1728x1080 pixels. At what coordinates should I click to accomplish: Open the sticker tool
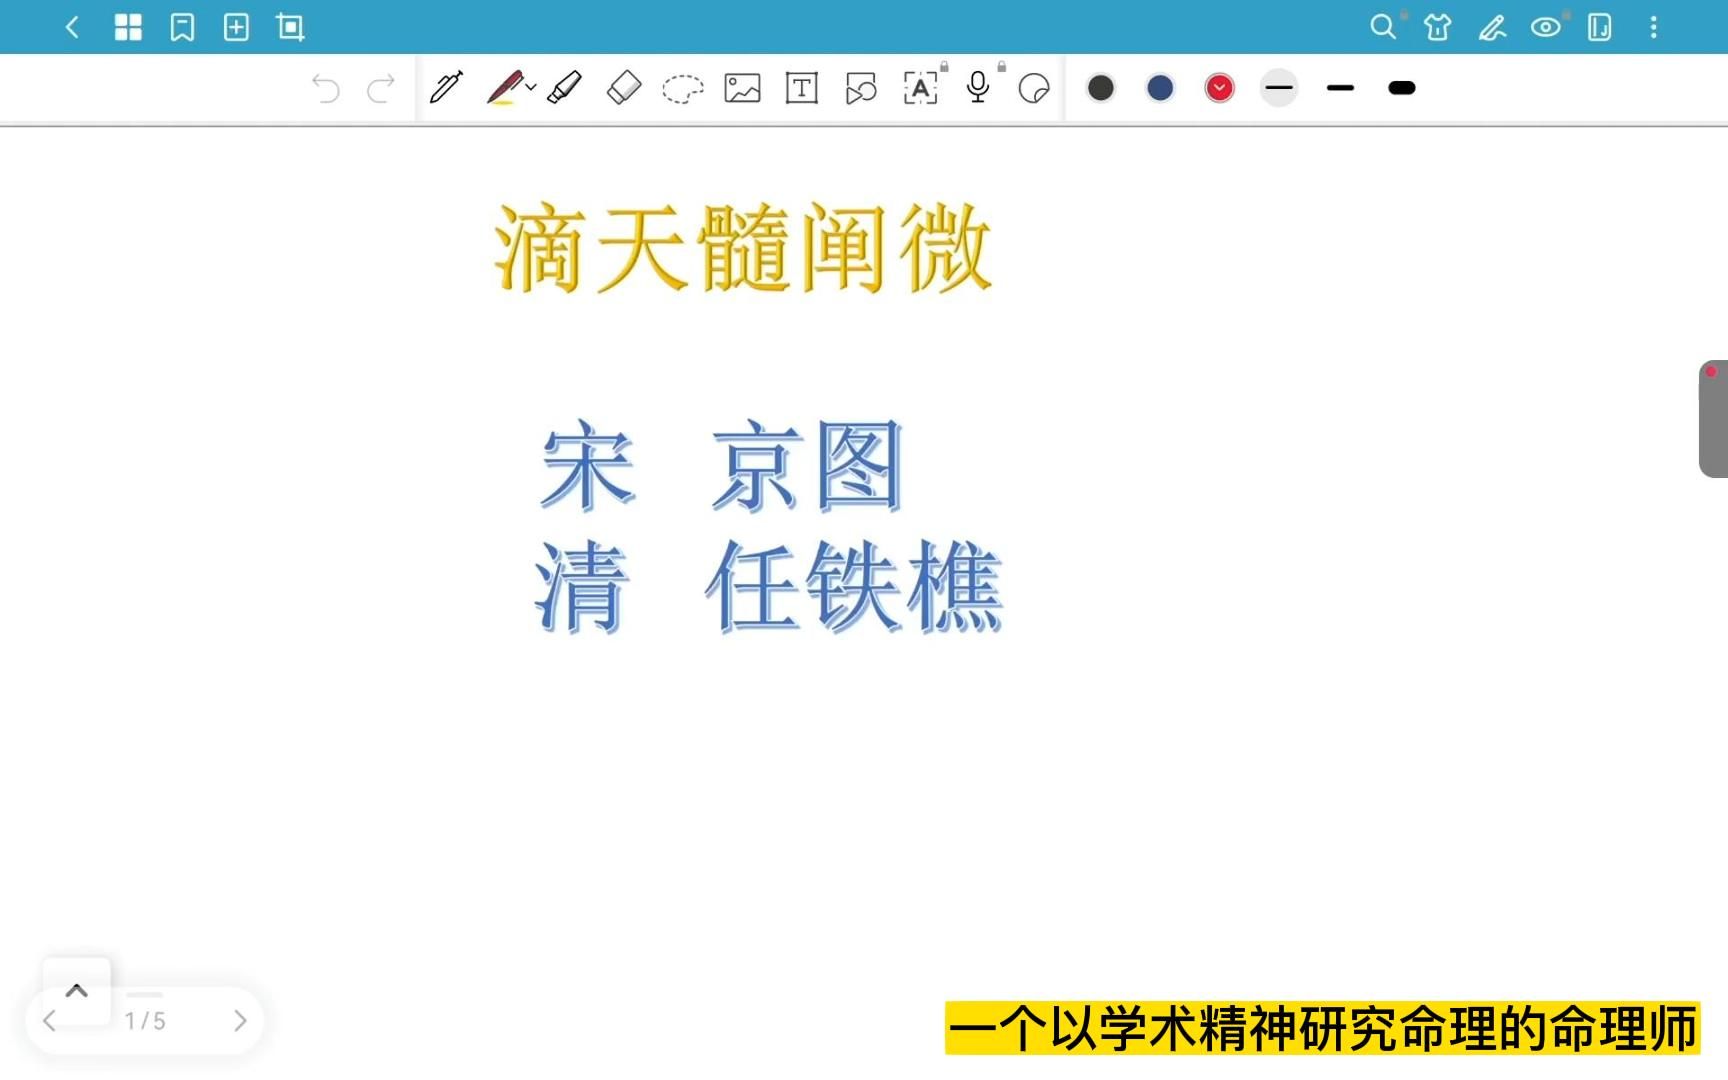point(1034,89)
